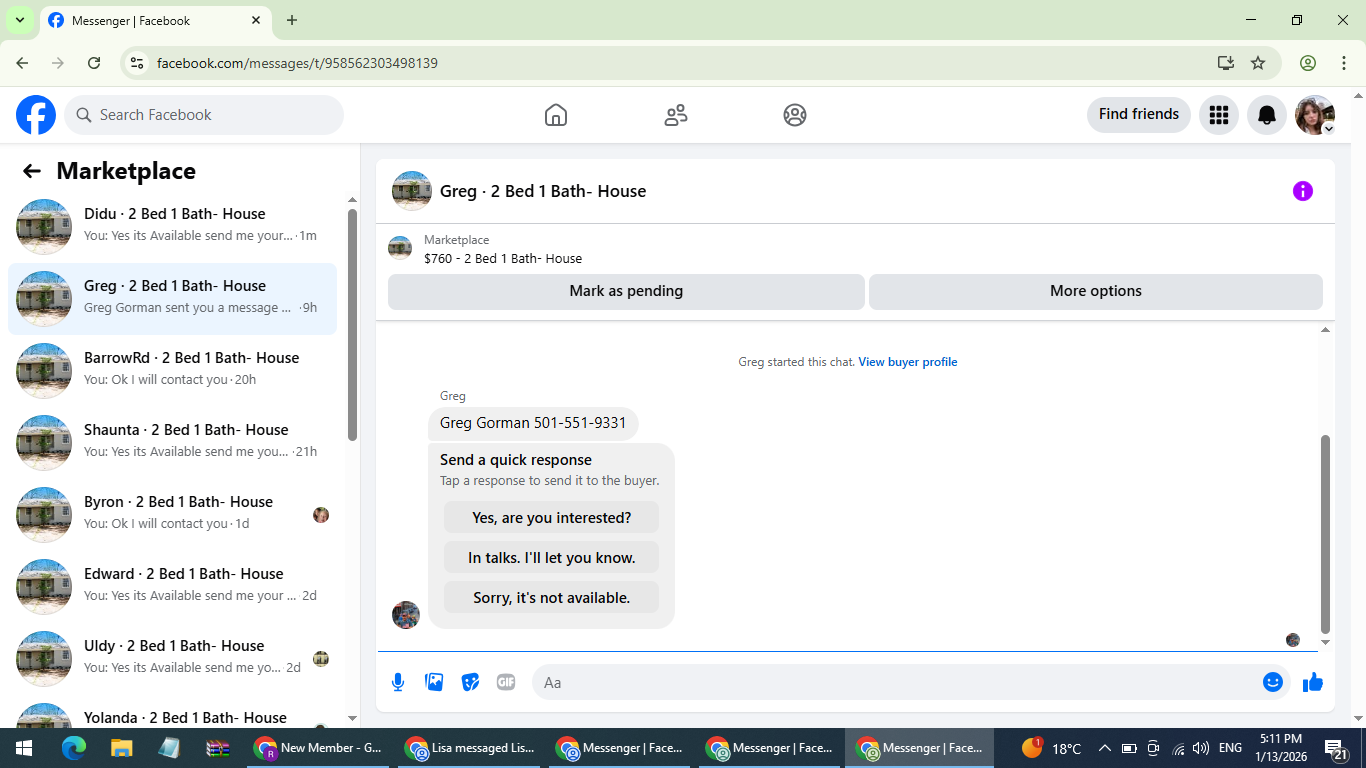This screenshot has width=1366, height=768.
Task: Open the View buyer profile link
Action: 908,362
